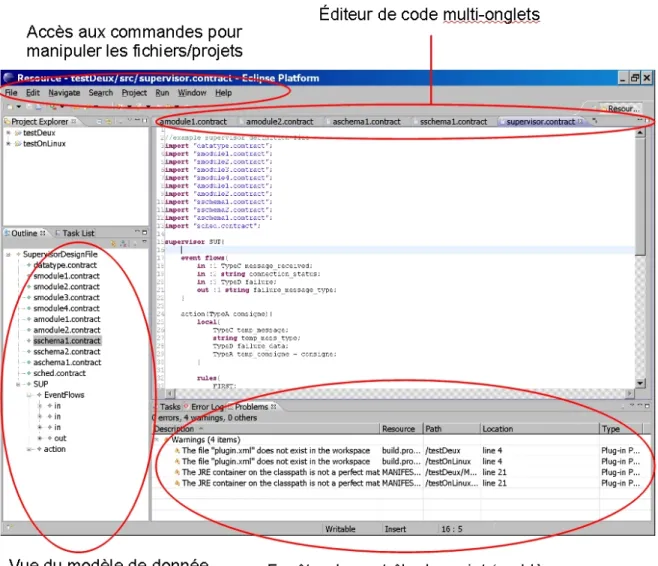Switch to the sschema1.contract editor tab

(453, 122)
